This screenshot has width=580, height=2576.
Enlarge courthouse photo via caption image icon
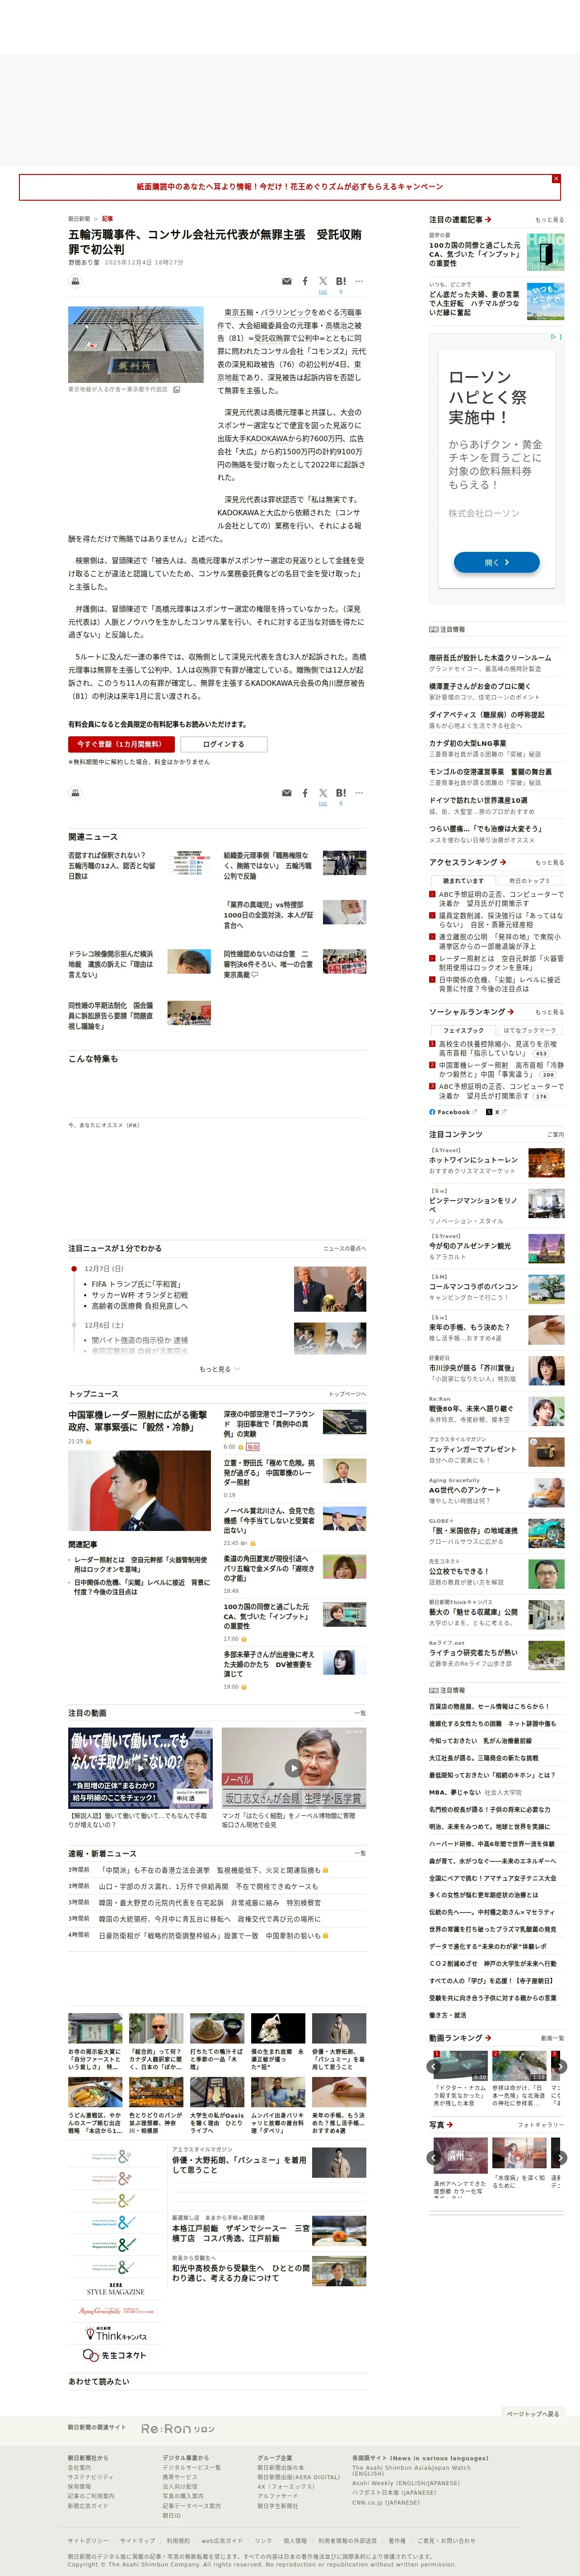pos(176,389)
